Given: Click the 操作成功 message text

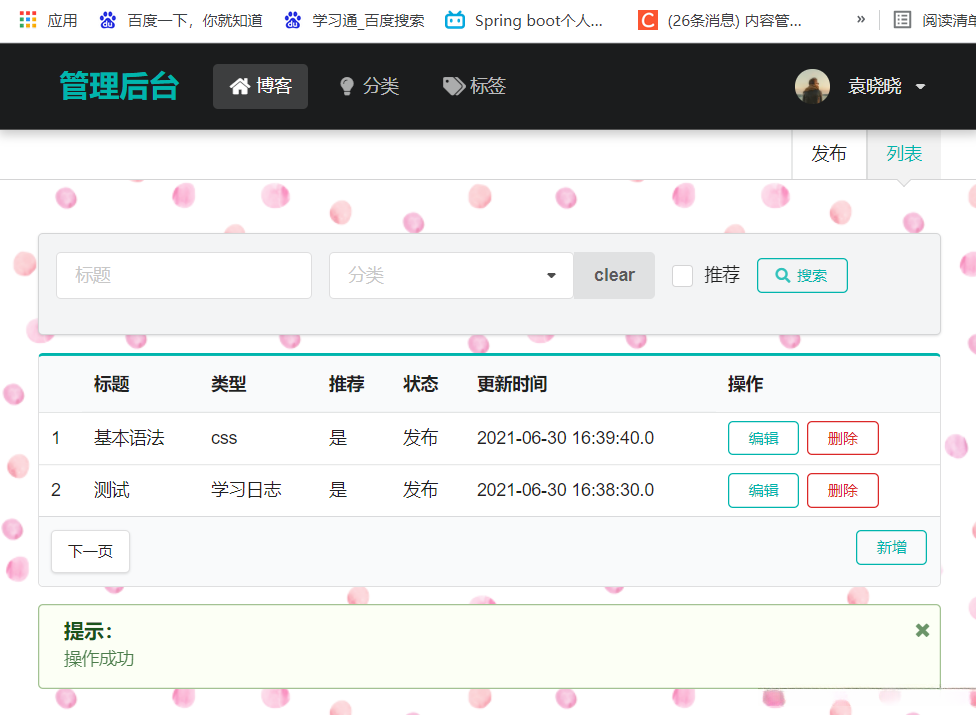Looking at the screenshot, I should [x=99, y=659].
